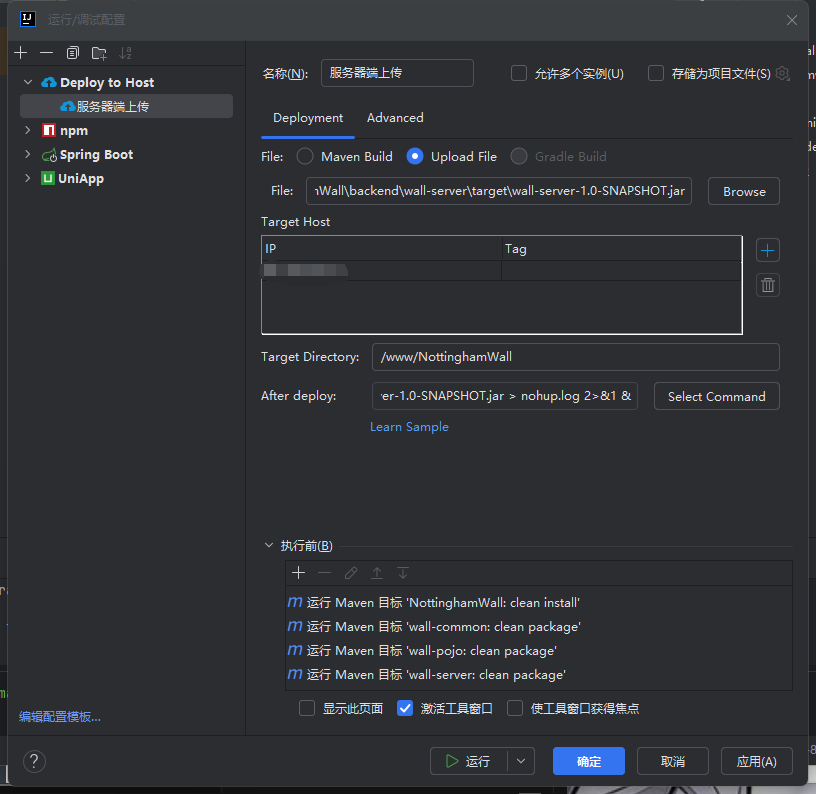Screen dimensions: 816x794
Task: Click the 运行 button
Action: point(468,761)
